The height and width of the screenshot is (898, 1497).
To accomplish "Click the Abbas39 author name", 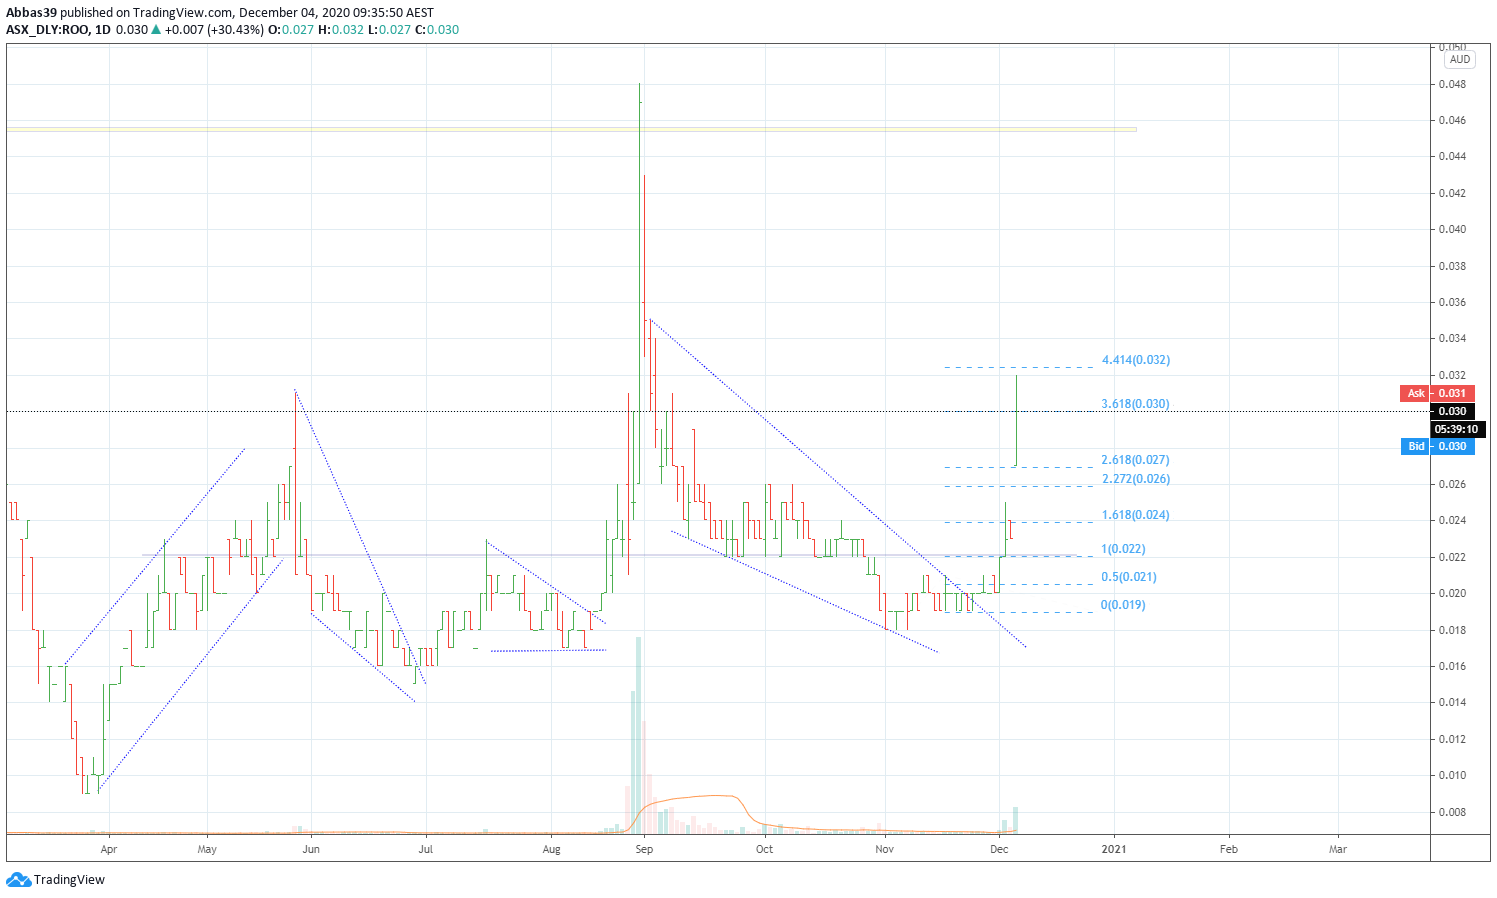I will pyautogui.click(x=31, y=13).
